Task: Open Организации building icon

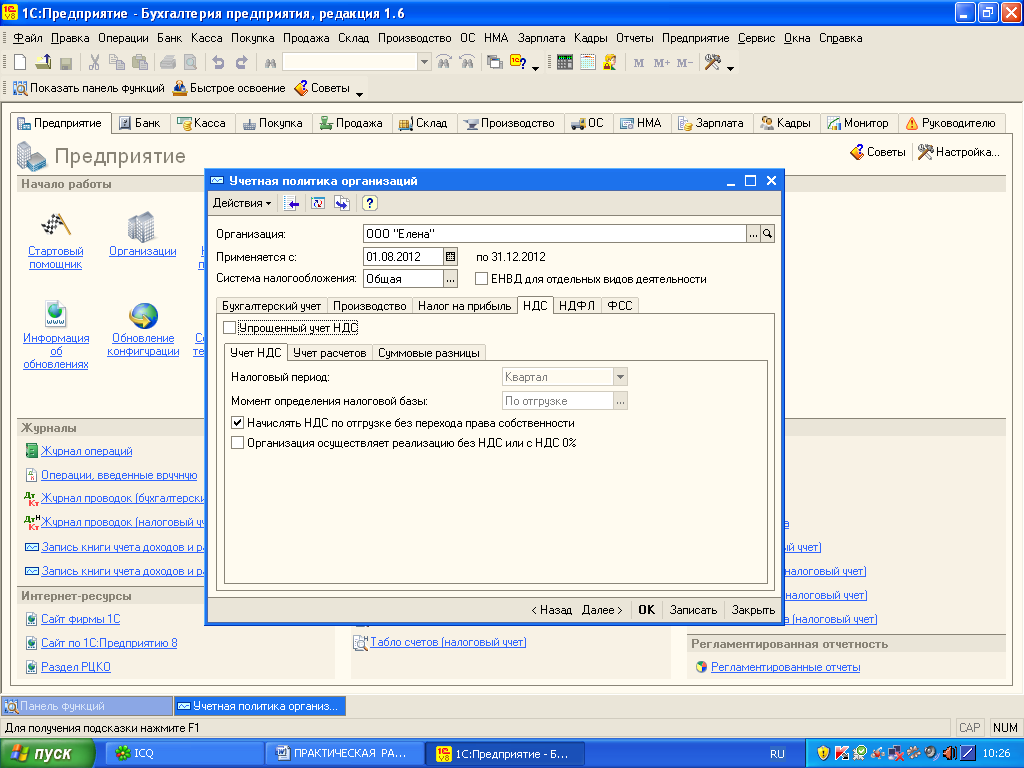Action: pyautogui.click(x=142, y=226)
